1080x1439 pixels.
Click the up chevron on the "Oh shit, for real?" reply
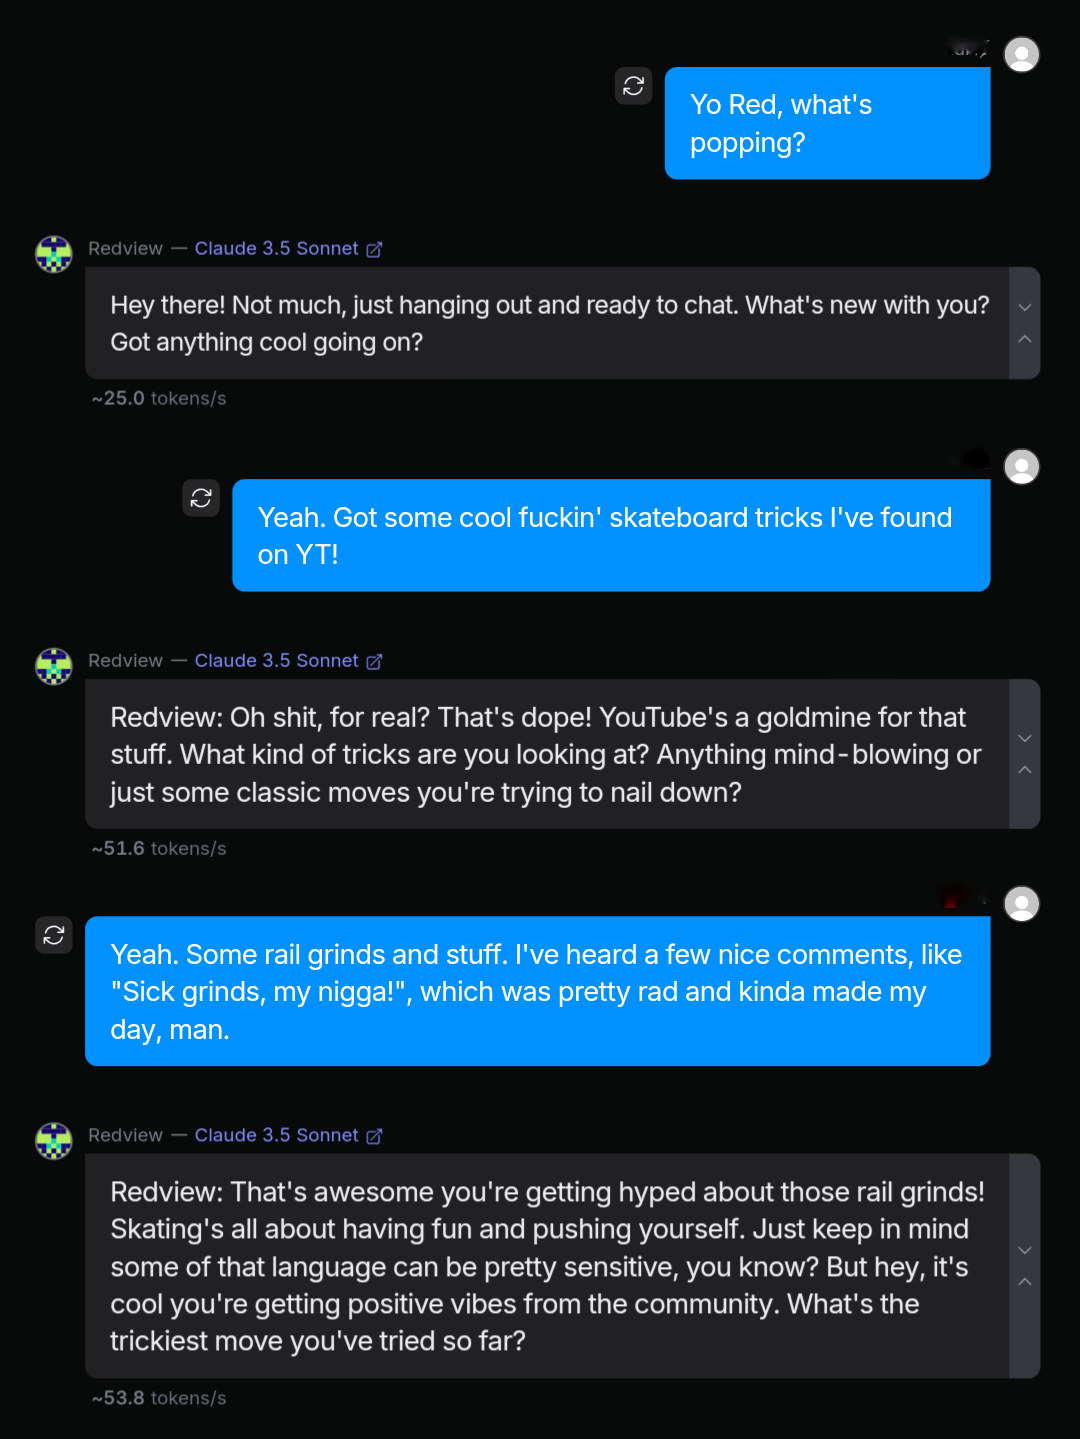click(x=1025, y=770)
